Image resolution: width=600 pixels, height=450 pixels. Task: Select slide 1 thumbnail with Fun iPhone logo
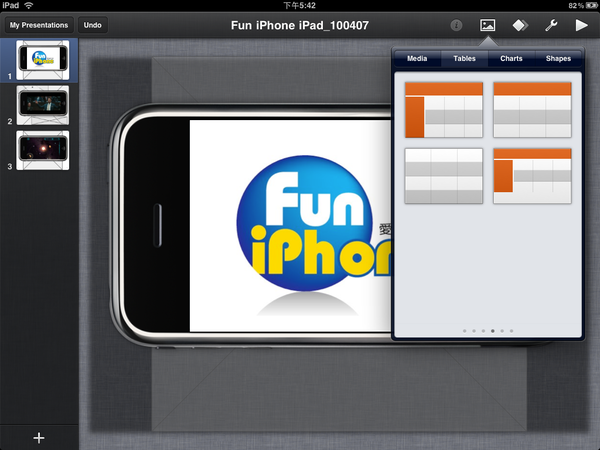coord(42,60)
